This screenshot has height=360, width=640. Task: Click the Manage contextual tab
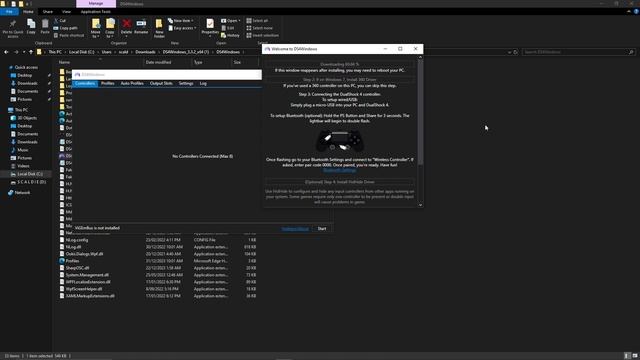[96, 4]
